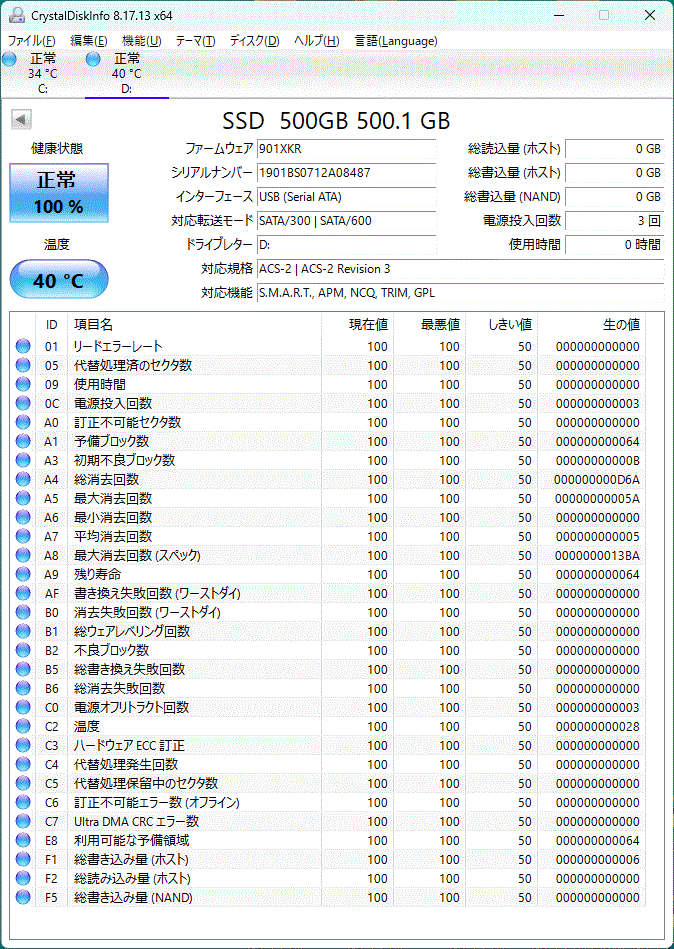Click the 項目名 column header

point(195,324)
